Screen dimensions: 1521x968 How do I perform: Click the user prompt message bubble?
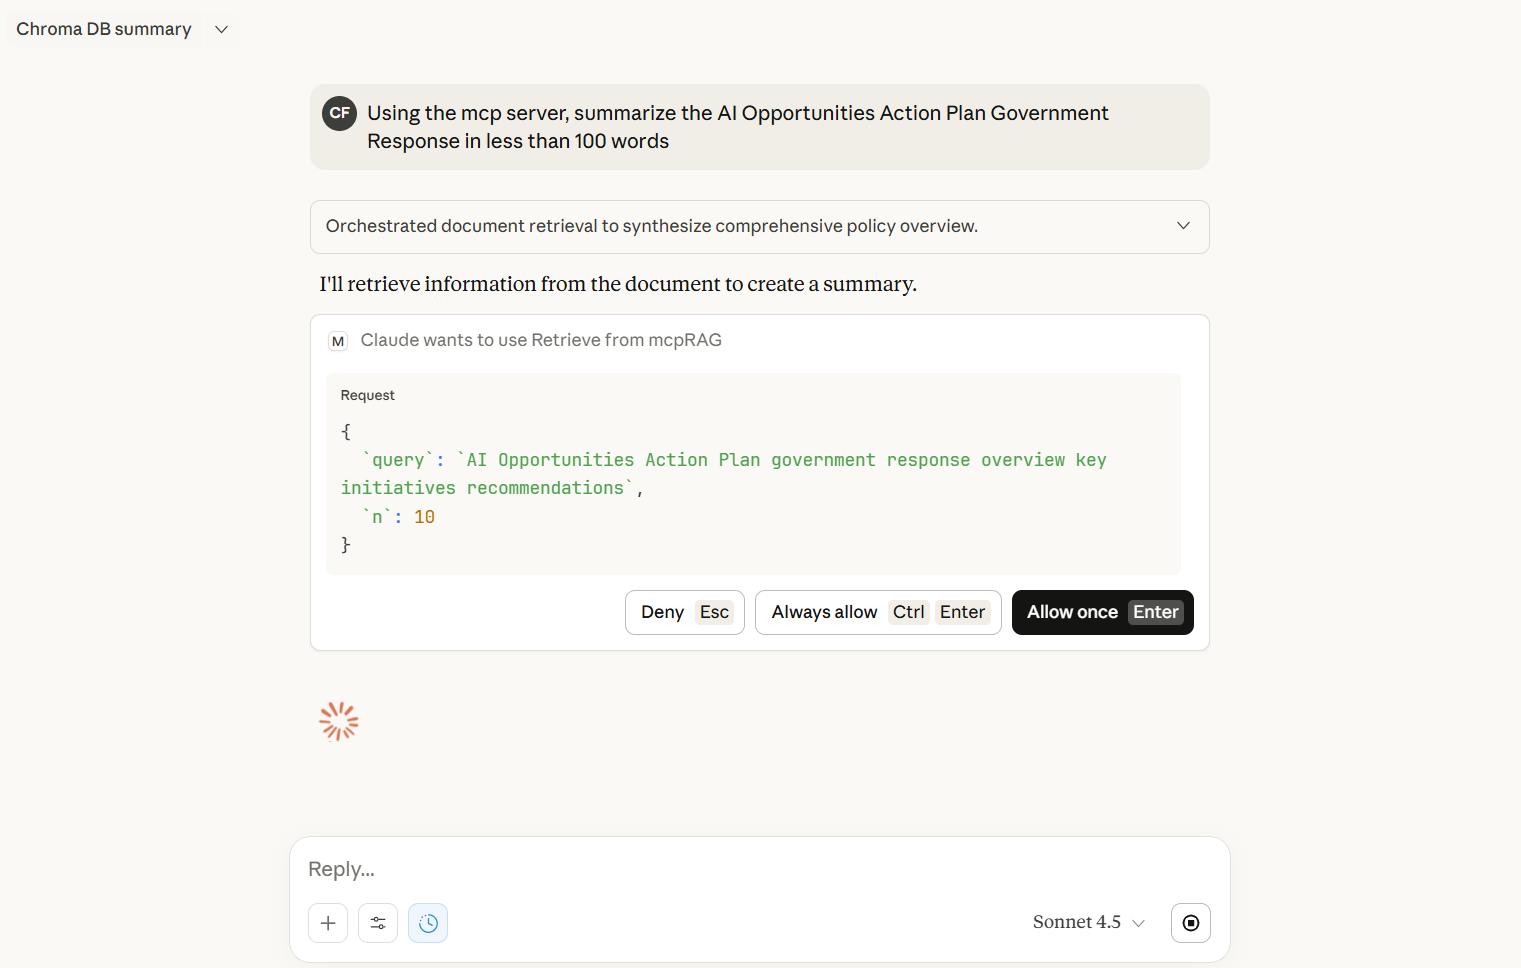tap(759, 127)
